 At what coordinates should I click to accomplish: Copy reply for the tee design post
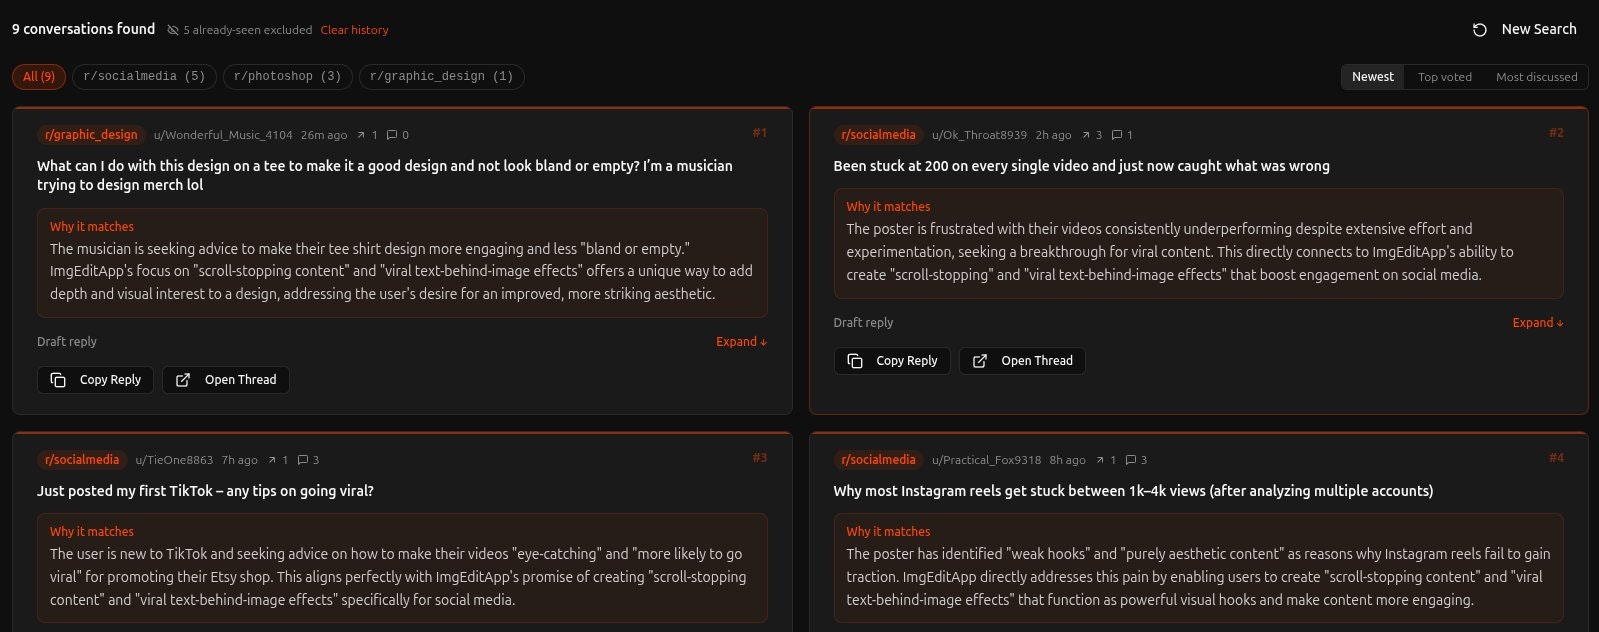96,380
